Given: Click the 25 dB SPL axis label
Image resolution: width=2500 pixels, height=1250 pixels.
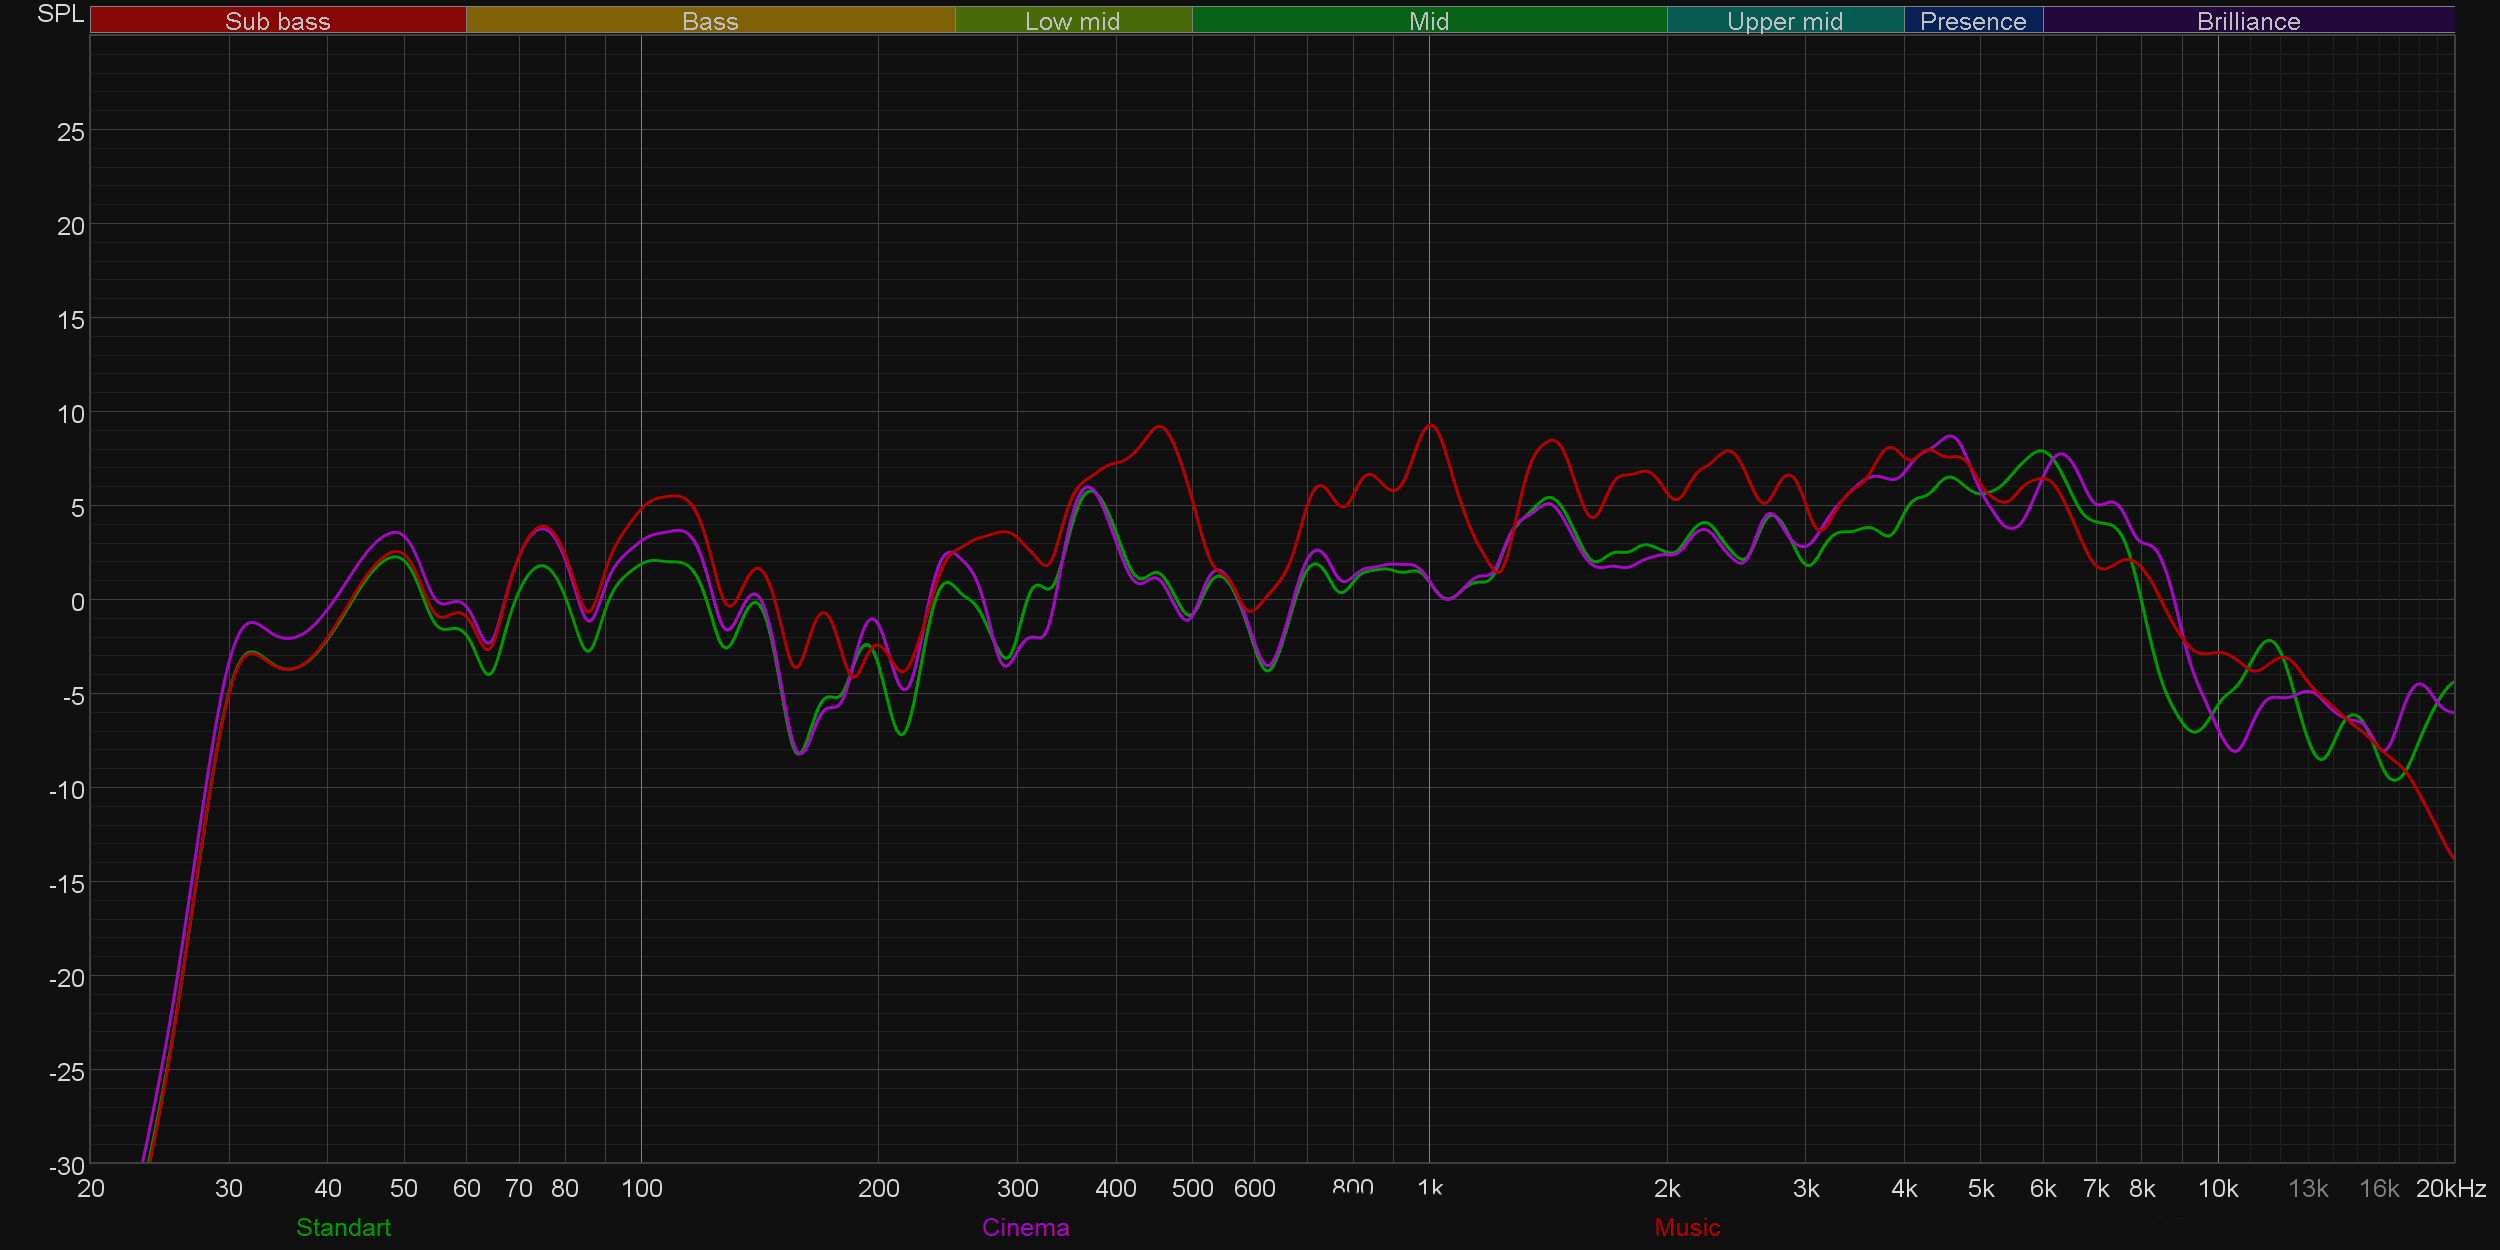Looking at the screenshot, I should (x=70, y=132).
